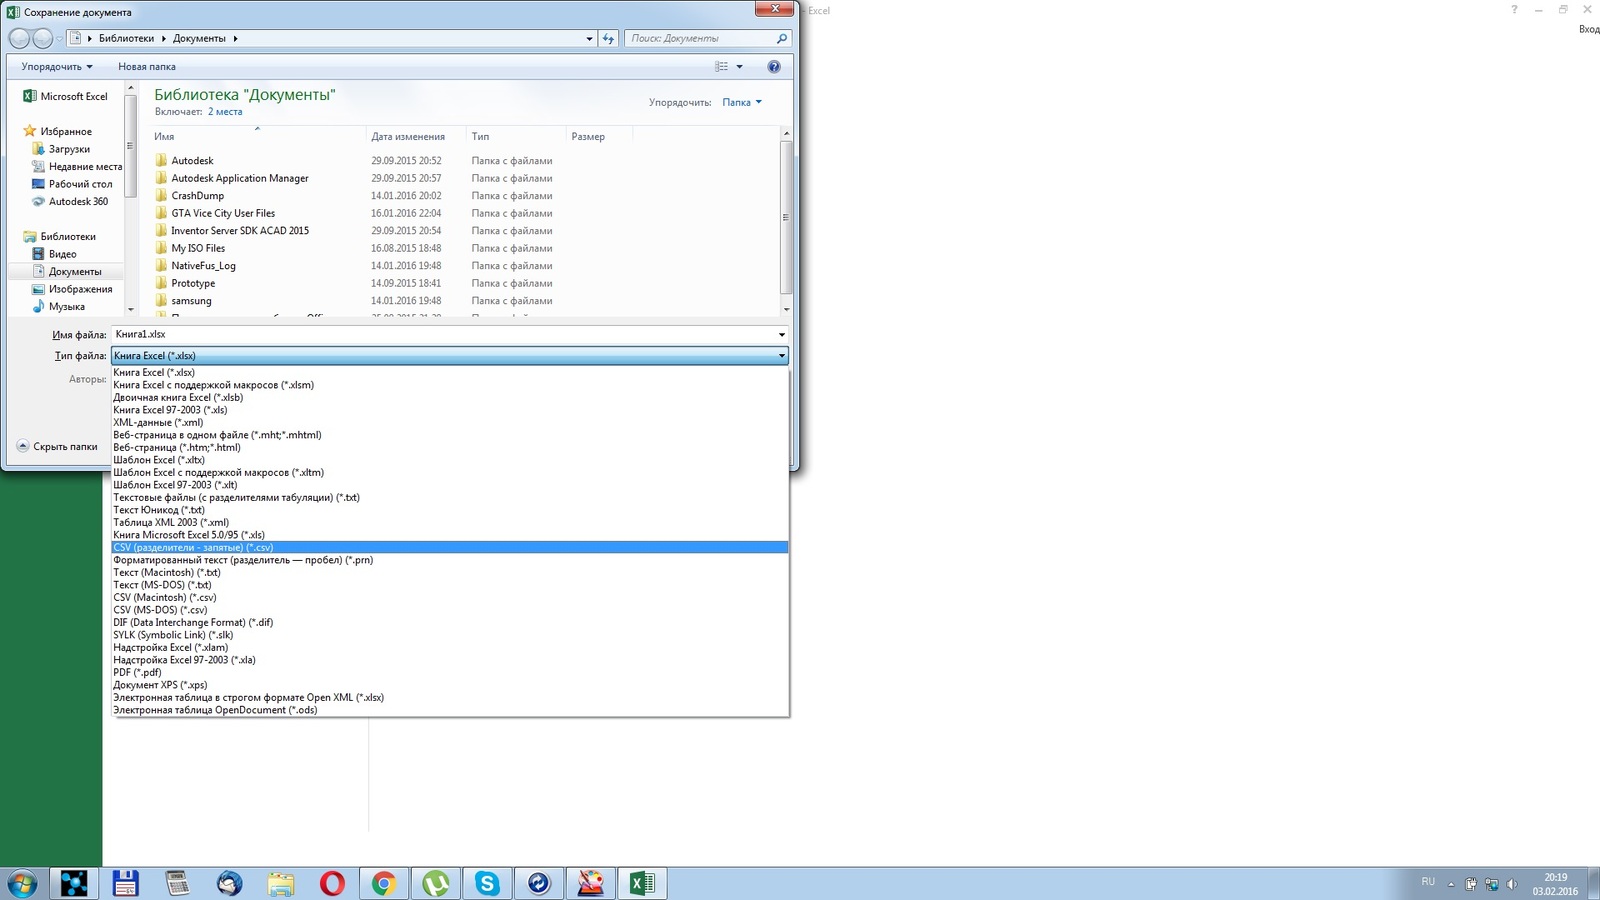The width and height of the screenshot is (1600, 900).
Task: Open the floppy disk app on taskbar
Action: pyautogui.click(x=126, y=883)
